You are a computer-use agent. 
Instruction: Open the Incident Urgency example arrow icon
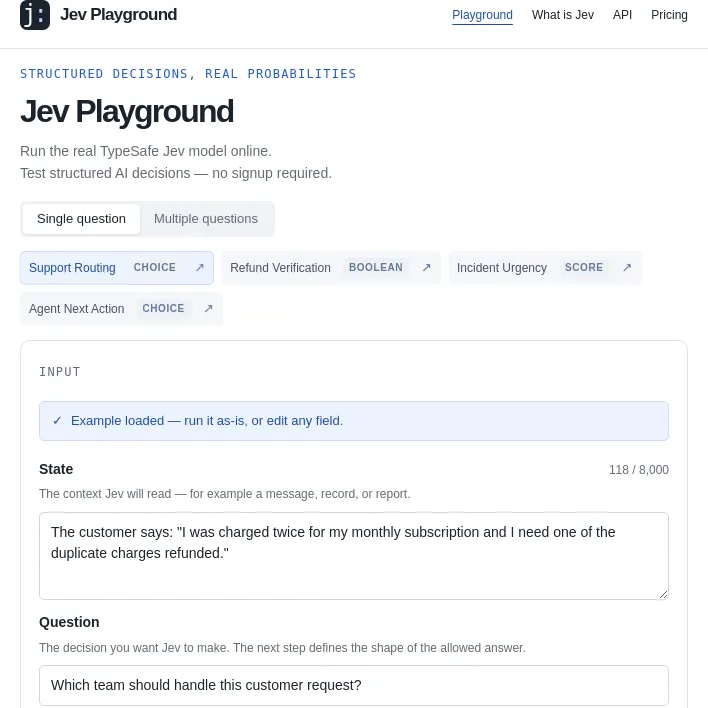coord(627,268)
